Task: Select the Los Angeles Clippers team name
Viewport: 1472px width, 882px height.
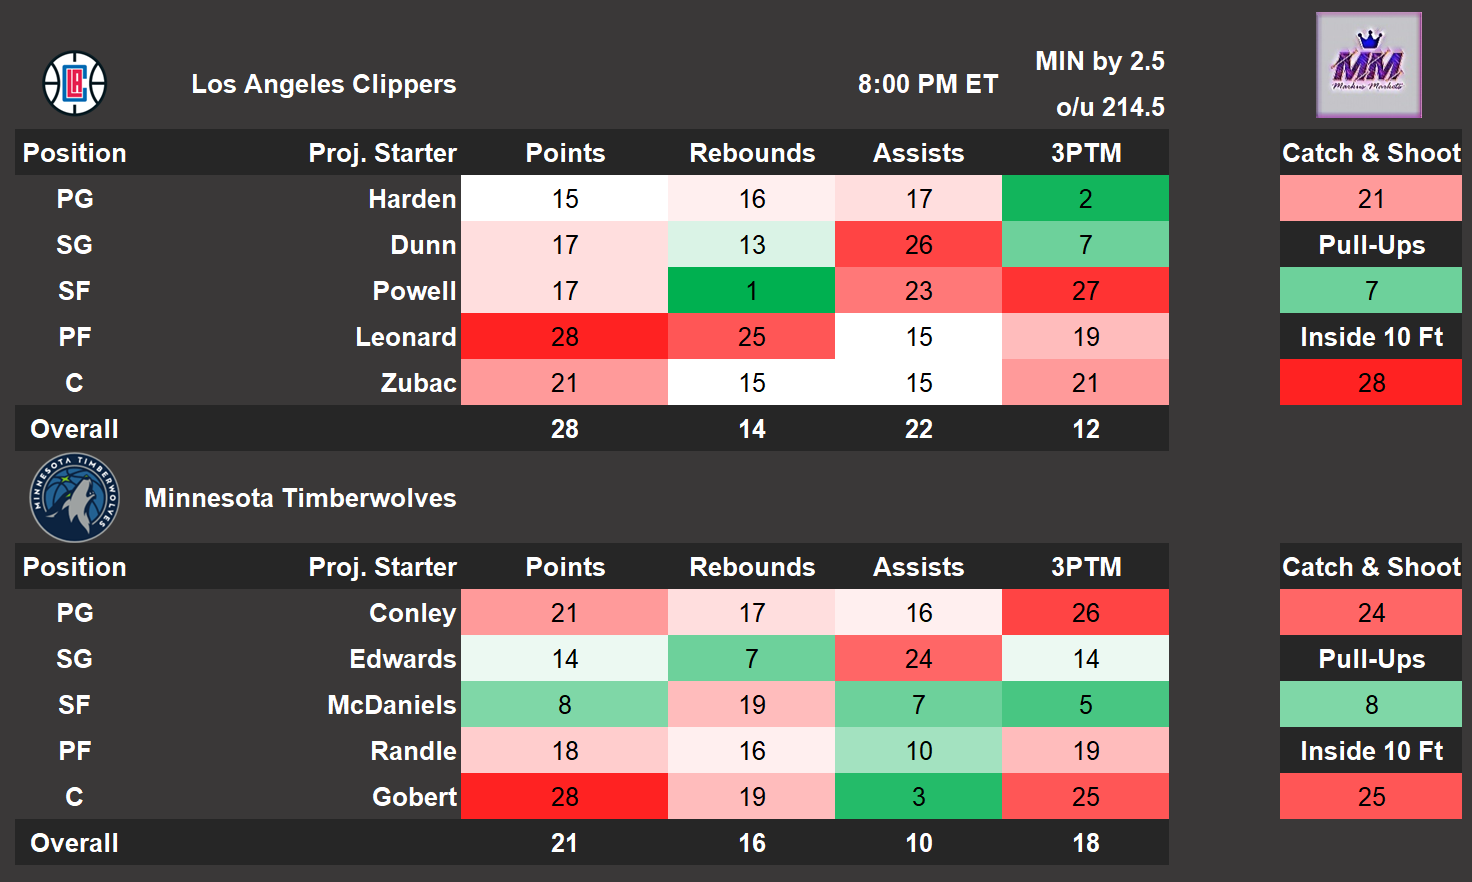Action: click(x=323, y=84)
